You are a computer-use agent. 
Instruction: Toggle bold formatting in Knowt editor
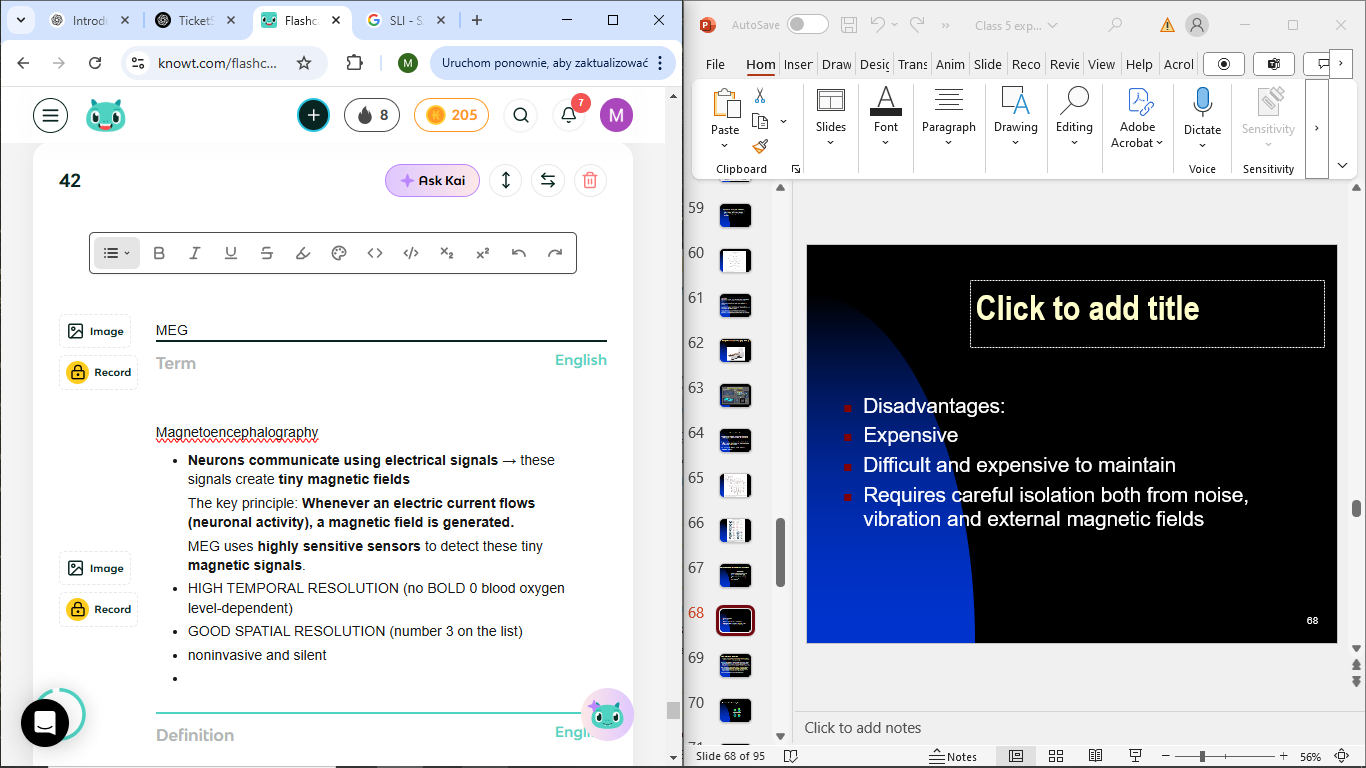pos(159,253)
